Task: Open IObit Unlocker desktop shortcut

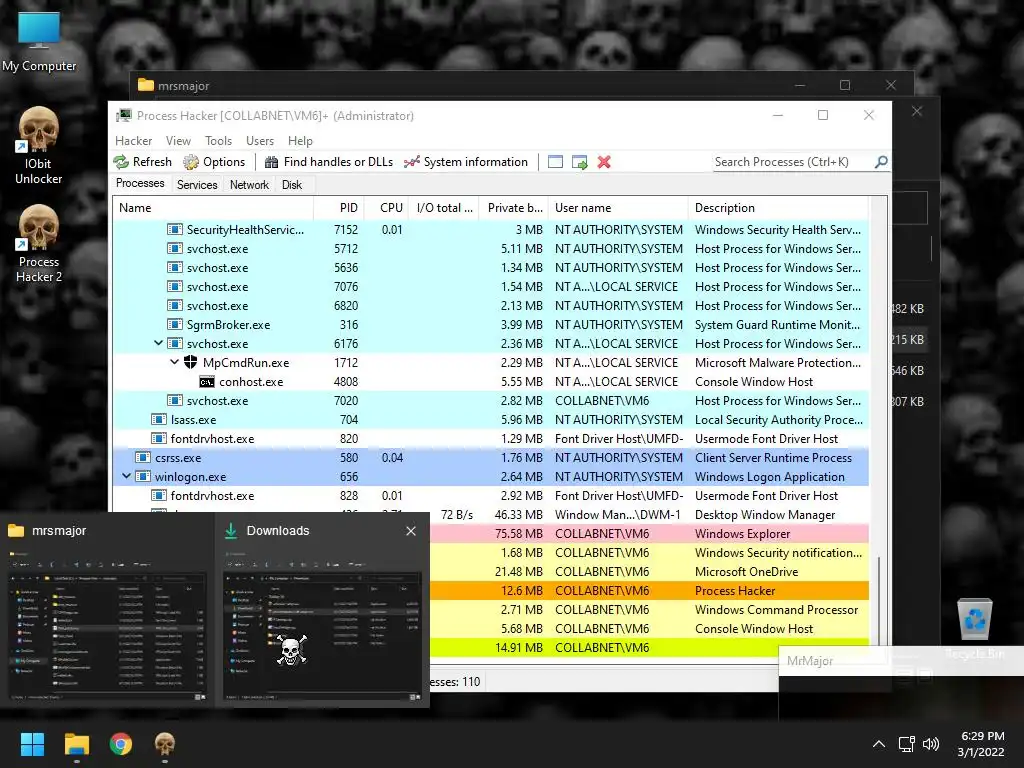Action: 39,146
